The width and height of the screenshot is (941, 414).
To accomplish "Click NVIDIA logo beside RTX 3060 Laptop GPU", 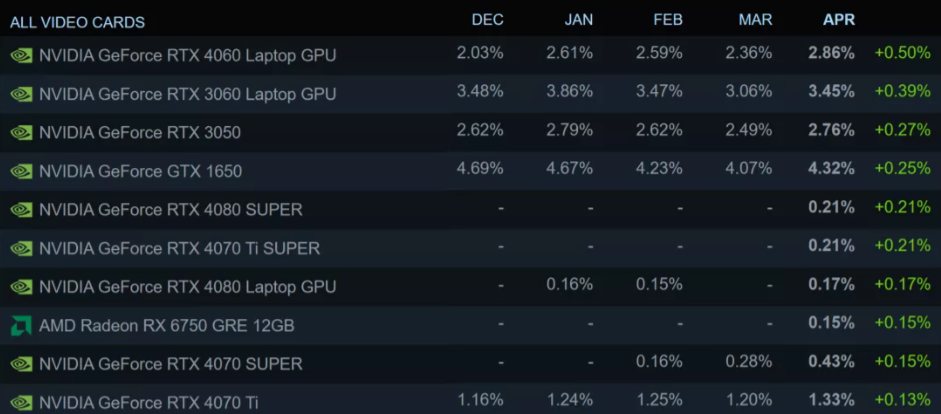I will [x=21, y=94].
